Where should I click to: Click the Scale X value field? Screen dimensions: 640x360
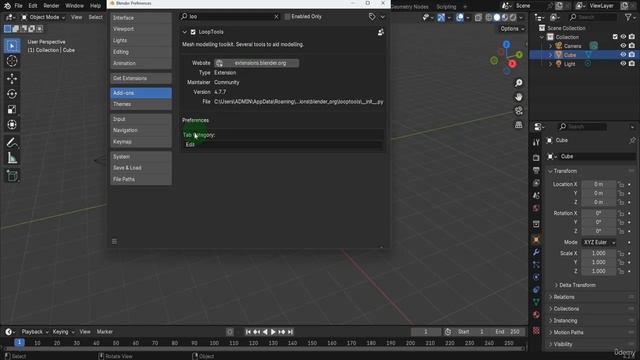click(598, 253)
